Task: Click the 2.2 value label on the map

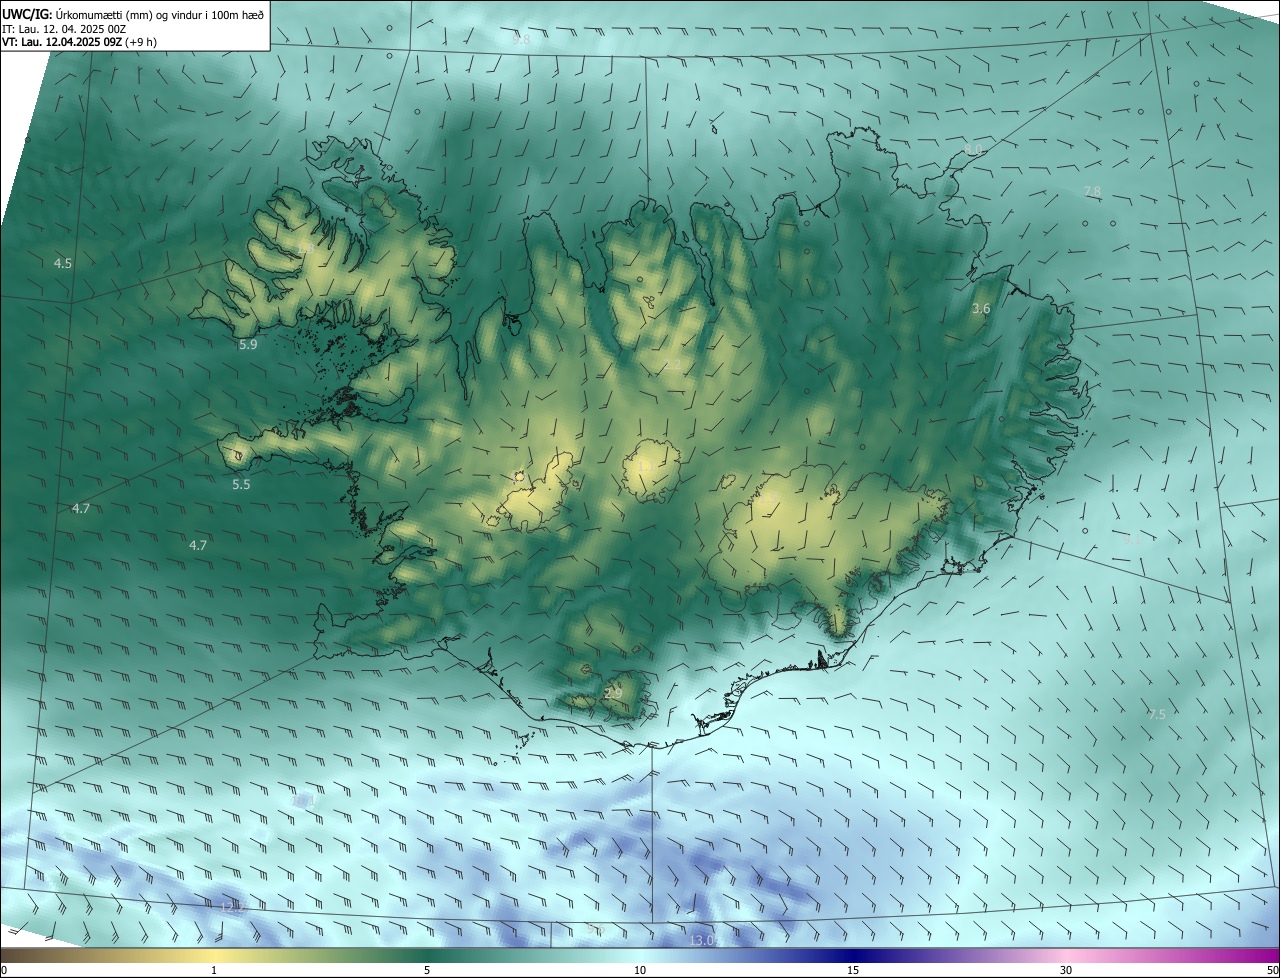Action: (672, 366)
